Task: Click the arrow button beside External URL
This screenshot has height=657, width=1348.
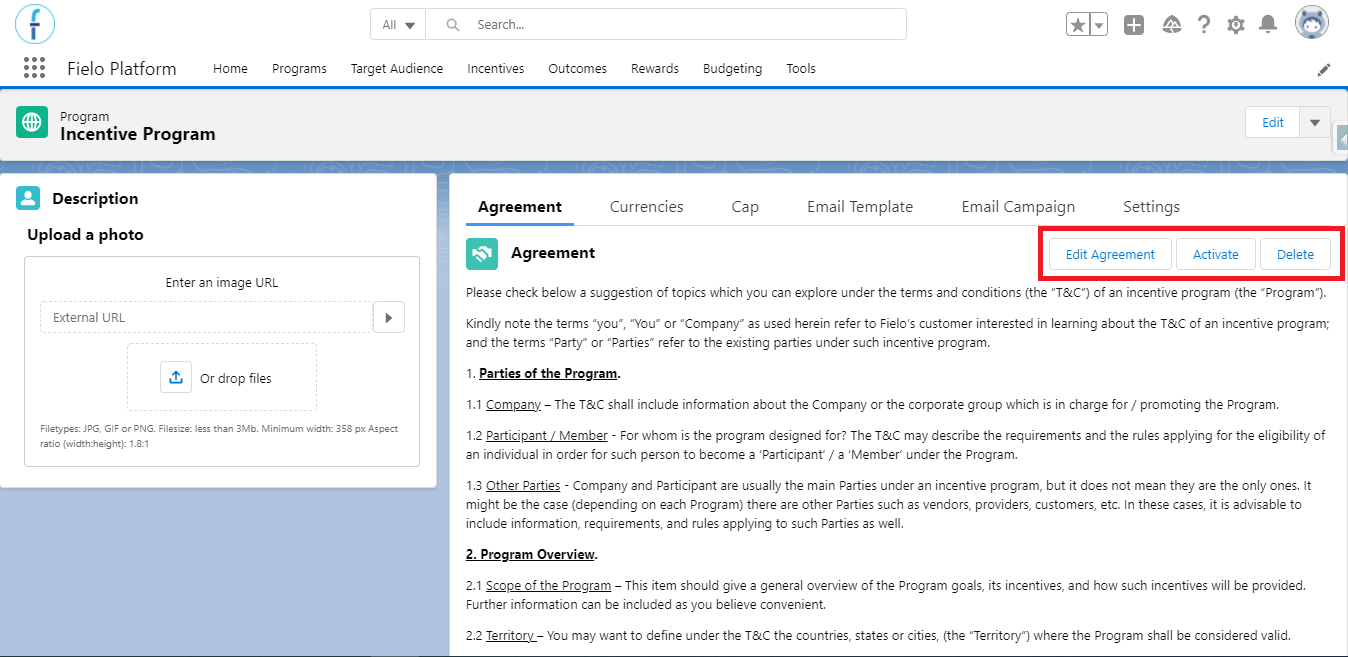Action: pos(389,318)
